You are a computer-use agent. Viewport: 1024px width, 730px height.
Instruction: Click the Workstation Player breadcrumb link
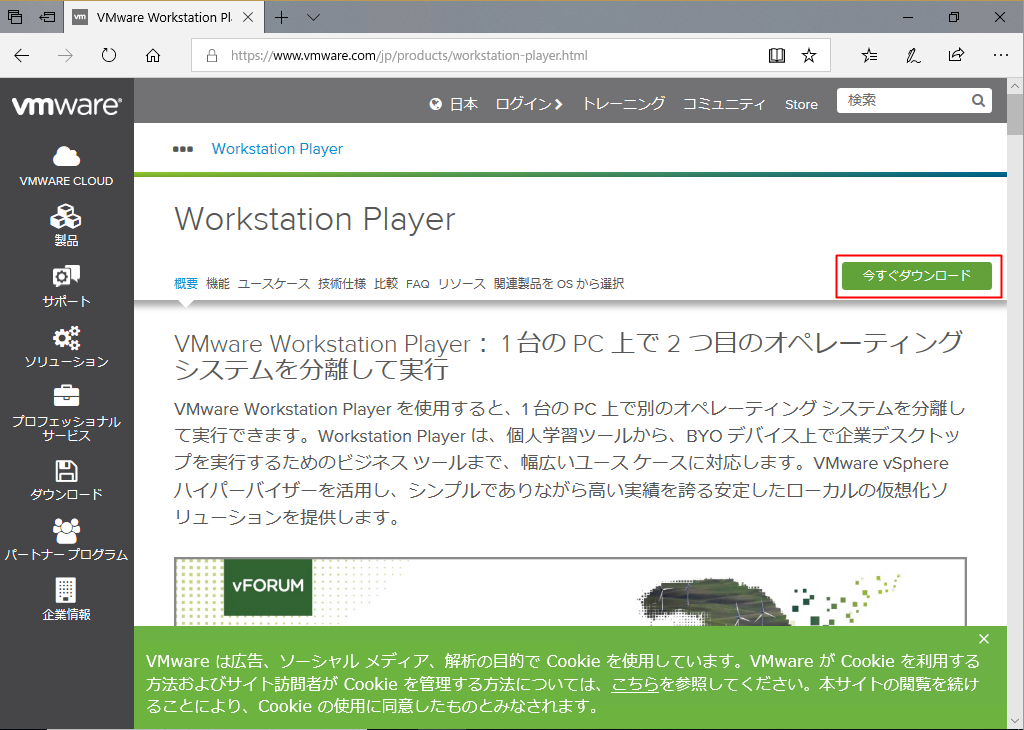click(x=277, y=149)
